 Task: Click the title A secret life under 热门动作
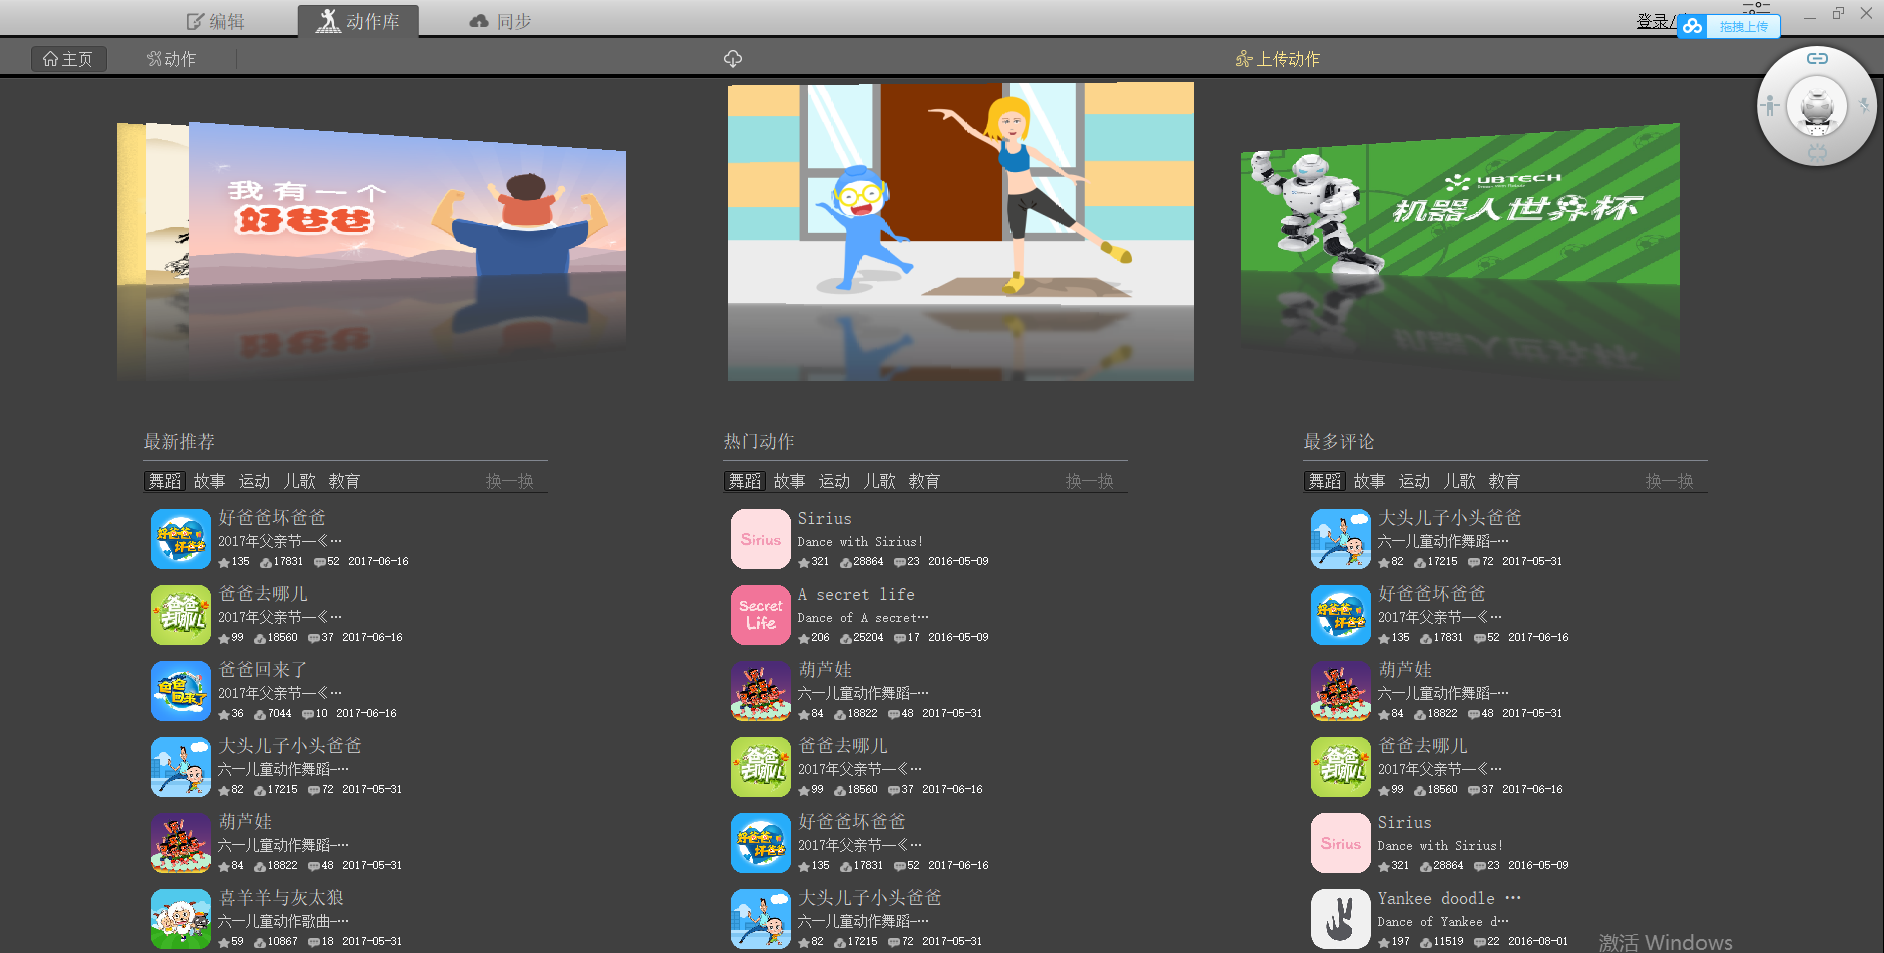(856, 594)
